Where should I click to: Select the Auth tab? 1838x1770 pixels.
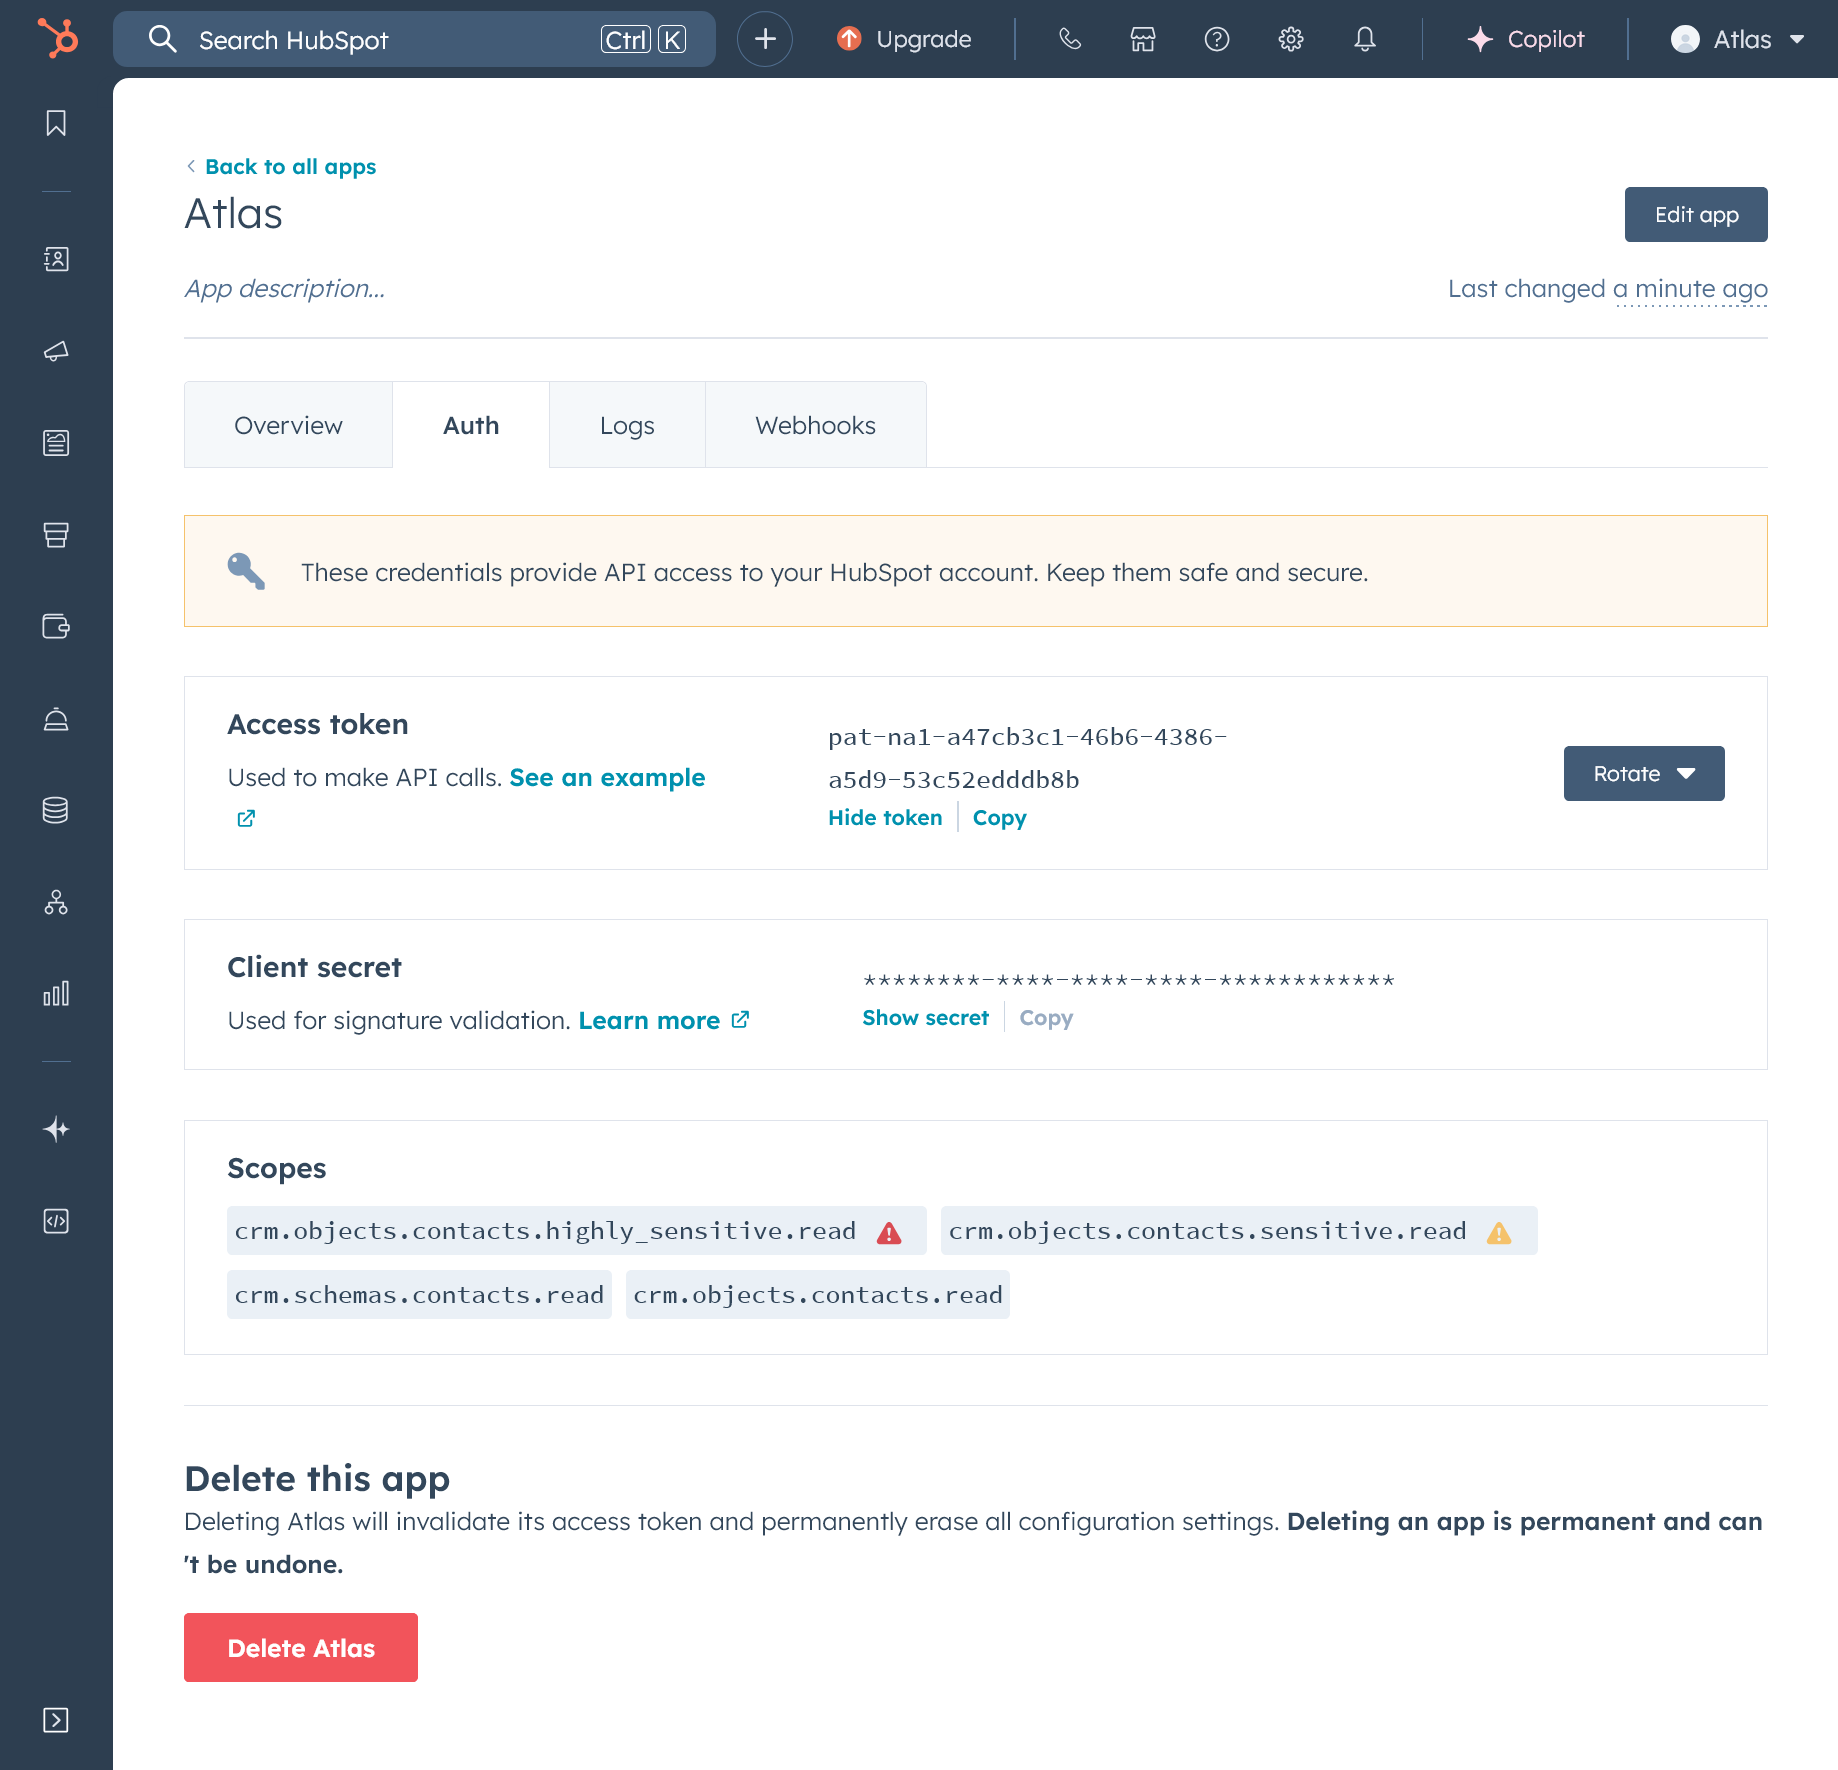click(x=471, y=425)
